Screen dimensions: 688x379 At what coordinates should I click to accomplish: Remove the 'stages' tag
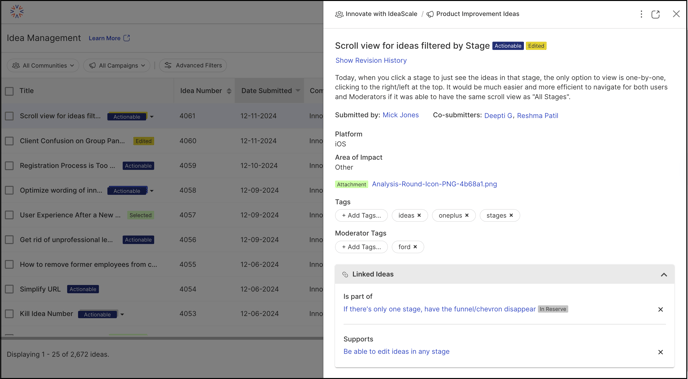click(x=511, y=215)
